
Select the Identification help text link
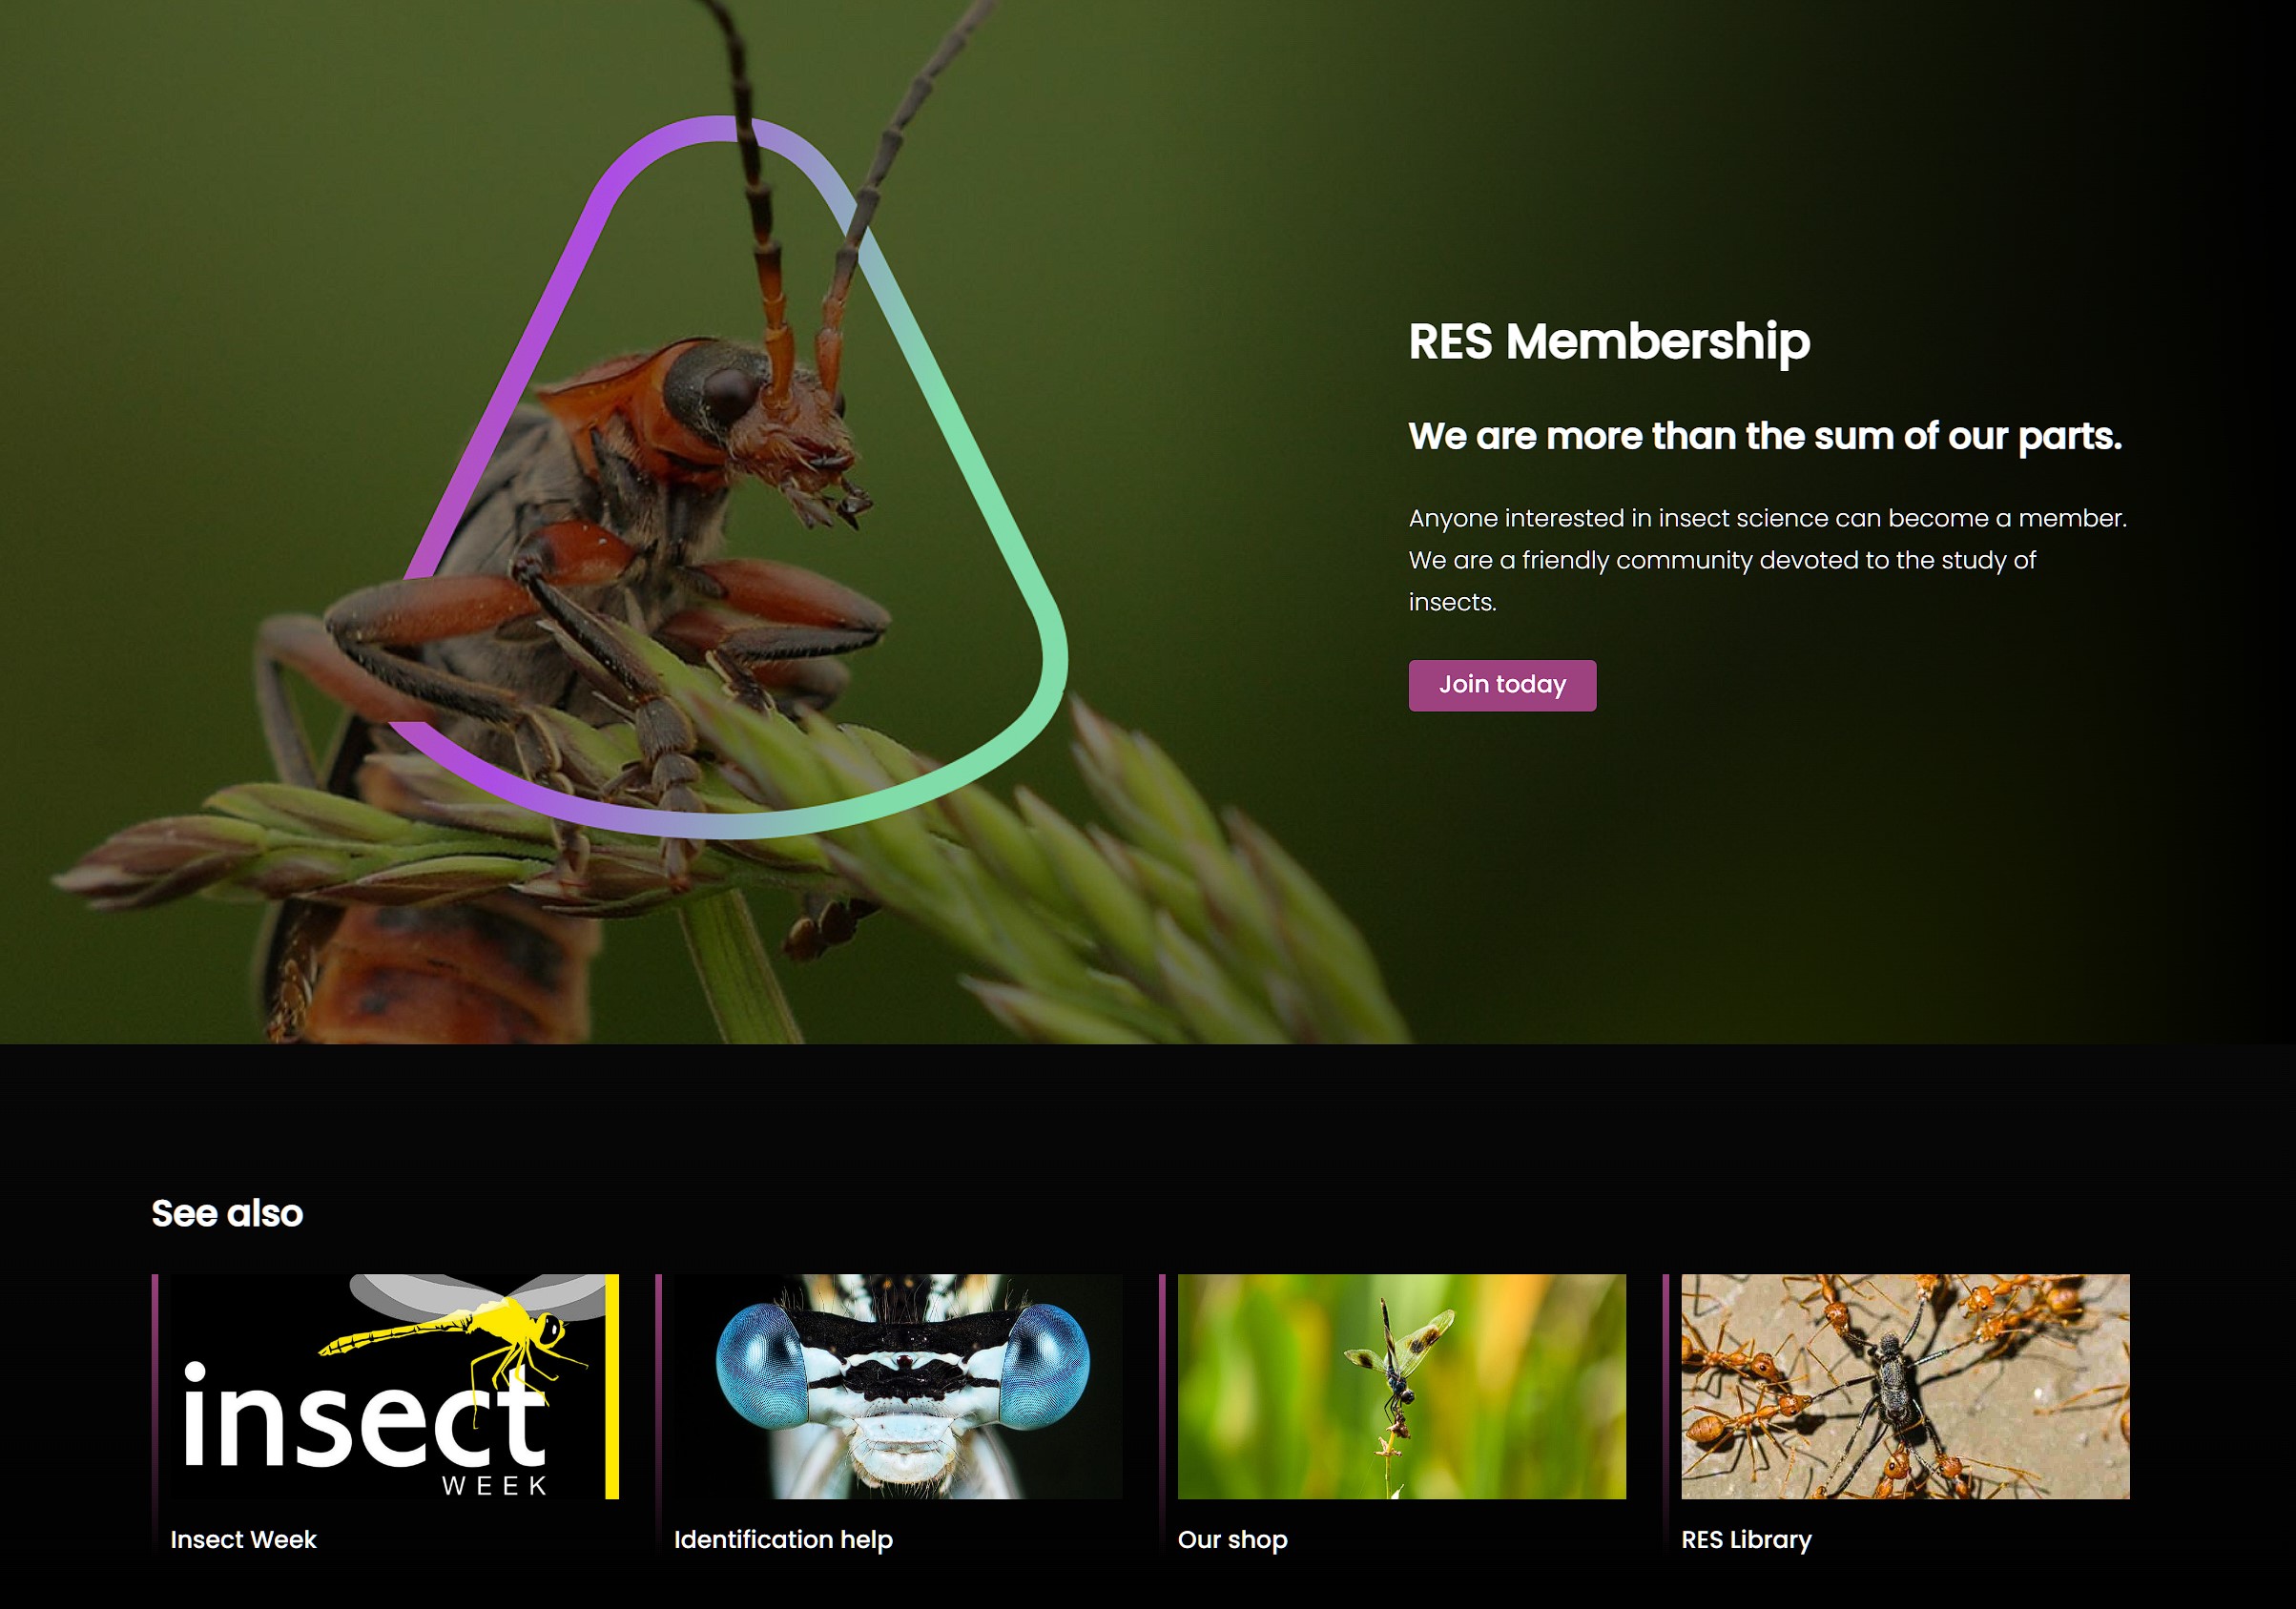tap(783, 1539)
